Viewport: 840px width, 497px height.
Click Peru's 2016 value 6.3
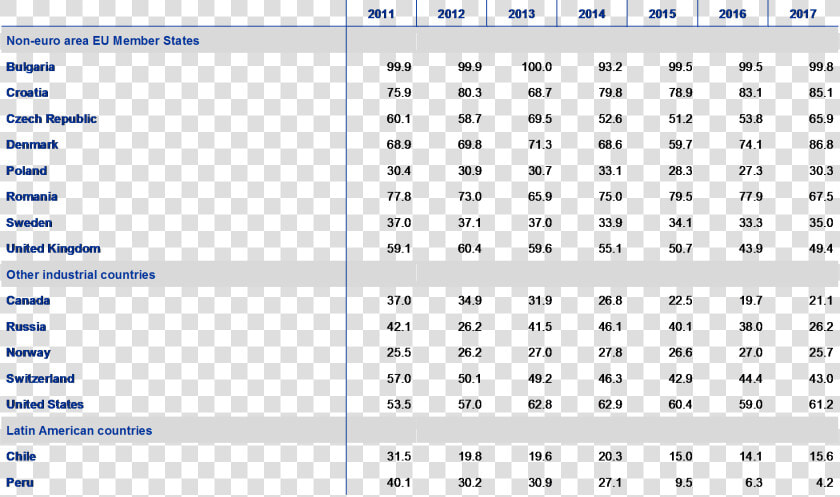coord(754,483)
